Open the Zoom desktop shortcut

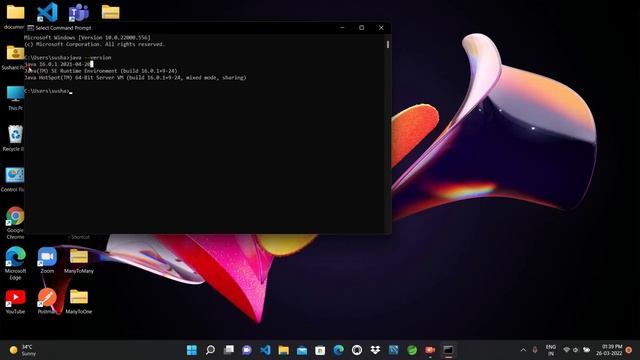[x=47, y=260]
